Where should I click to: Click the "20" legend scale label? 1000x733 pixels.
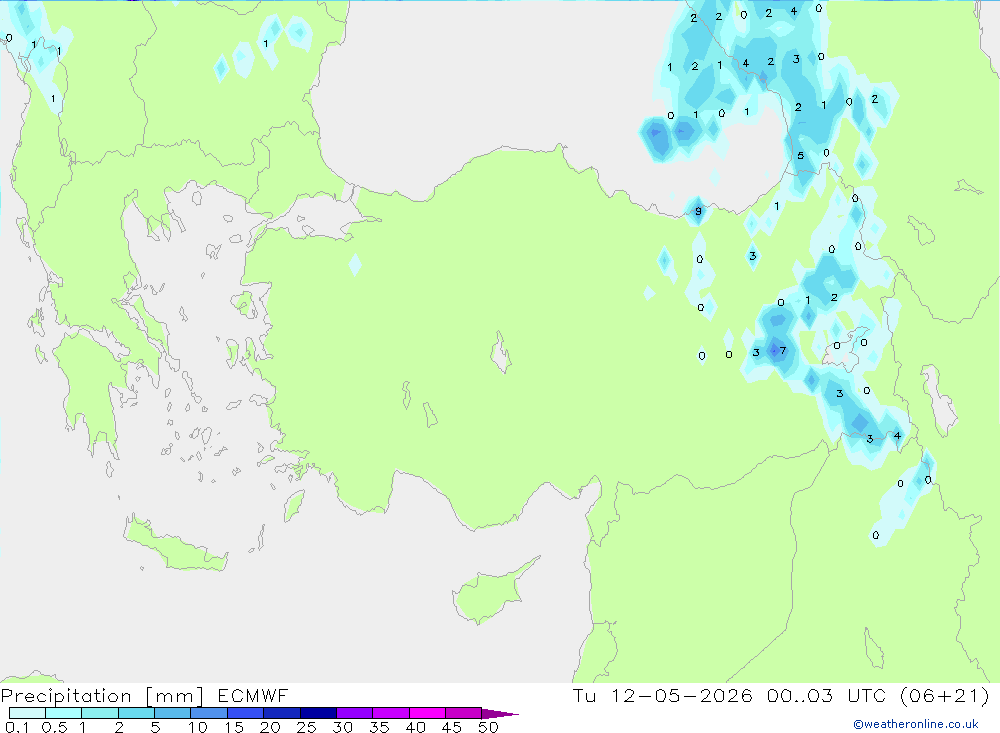(270, 727)
